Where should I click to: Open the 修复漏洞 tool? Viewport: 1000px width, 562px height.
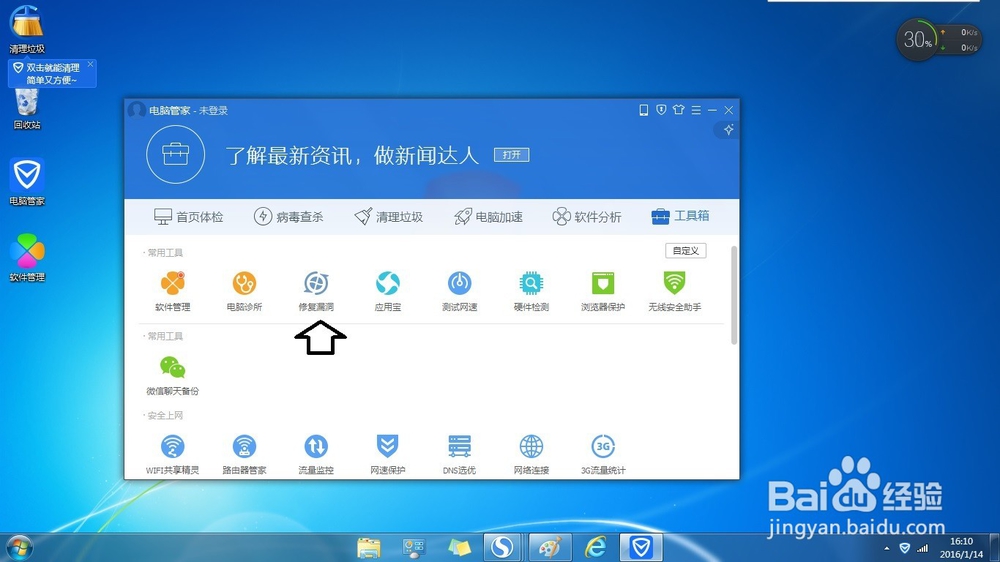pyautogui.click(x=316, y=283)
